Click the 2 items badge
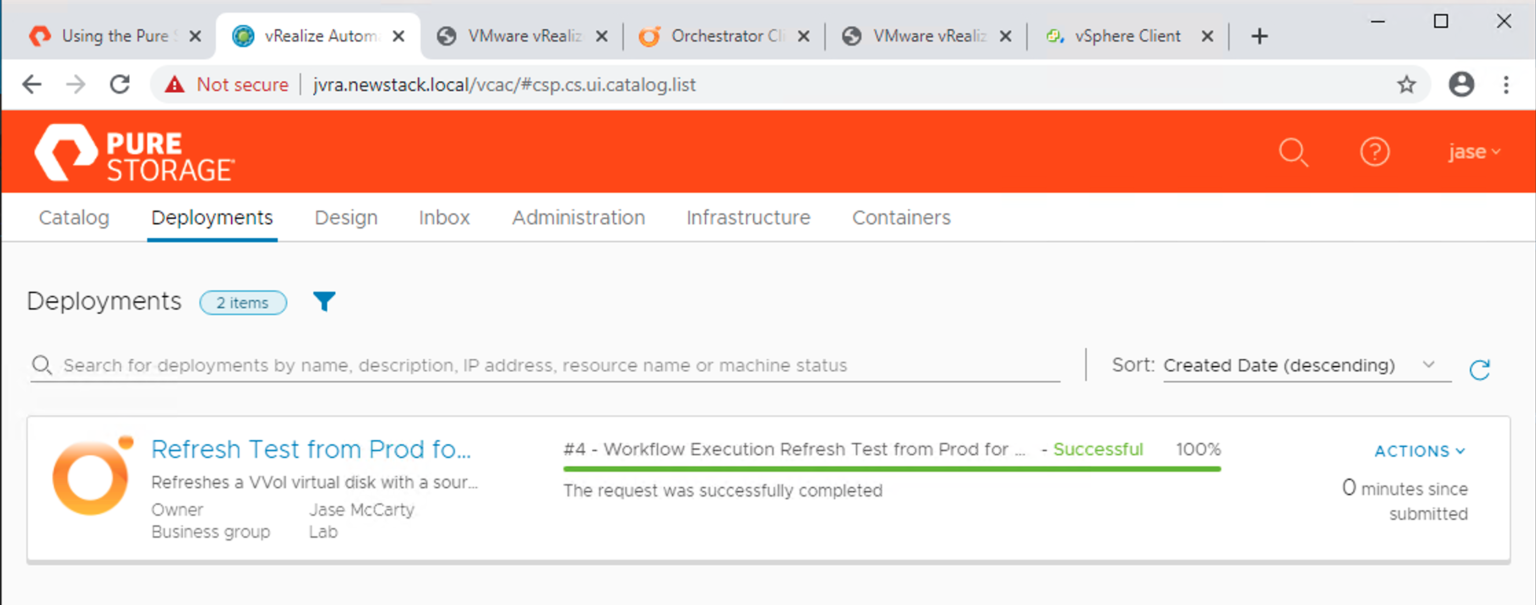This screenshot has width=1536, height=605. [243, 303]
